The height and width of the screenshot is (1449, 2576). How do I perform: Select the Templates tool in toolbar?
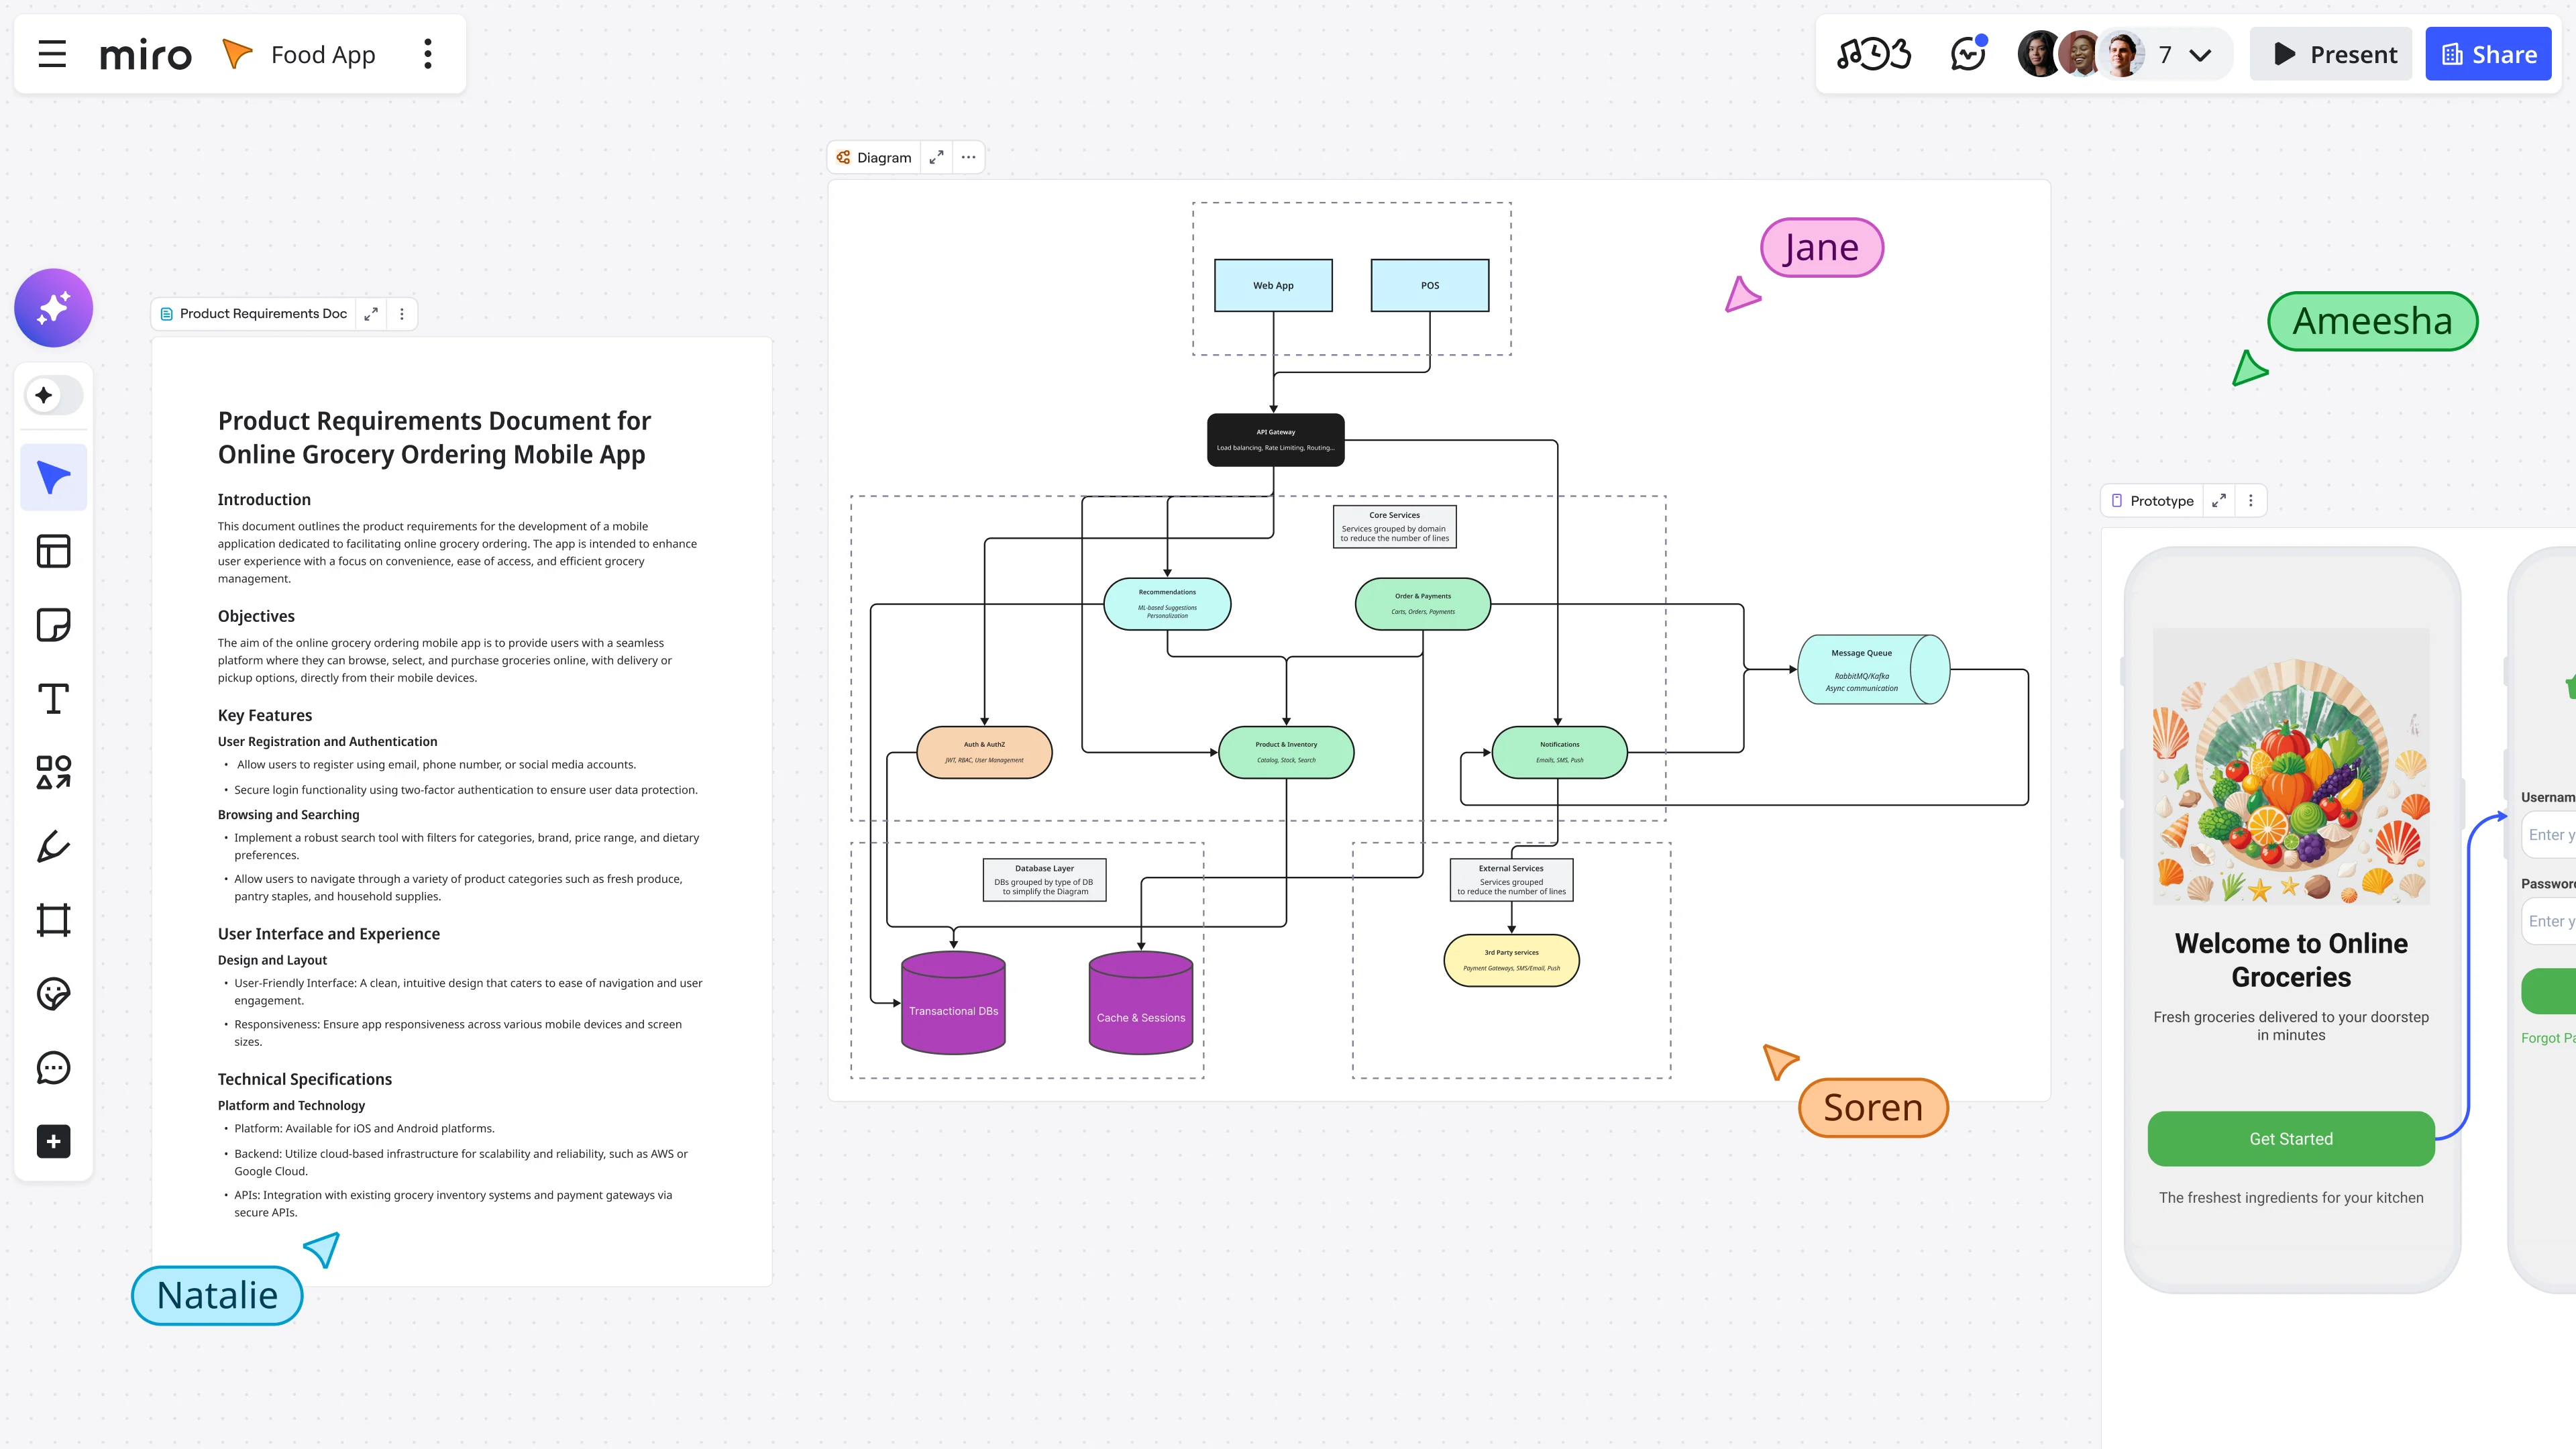pyautogui.click(x=53, y=551)
